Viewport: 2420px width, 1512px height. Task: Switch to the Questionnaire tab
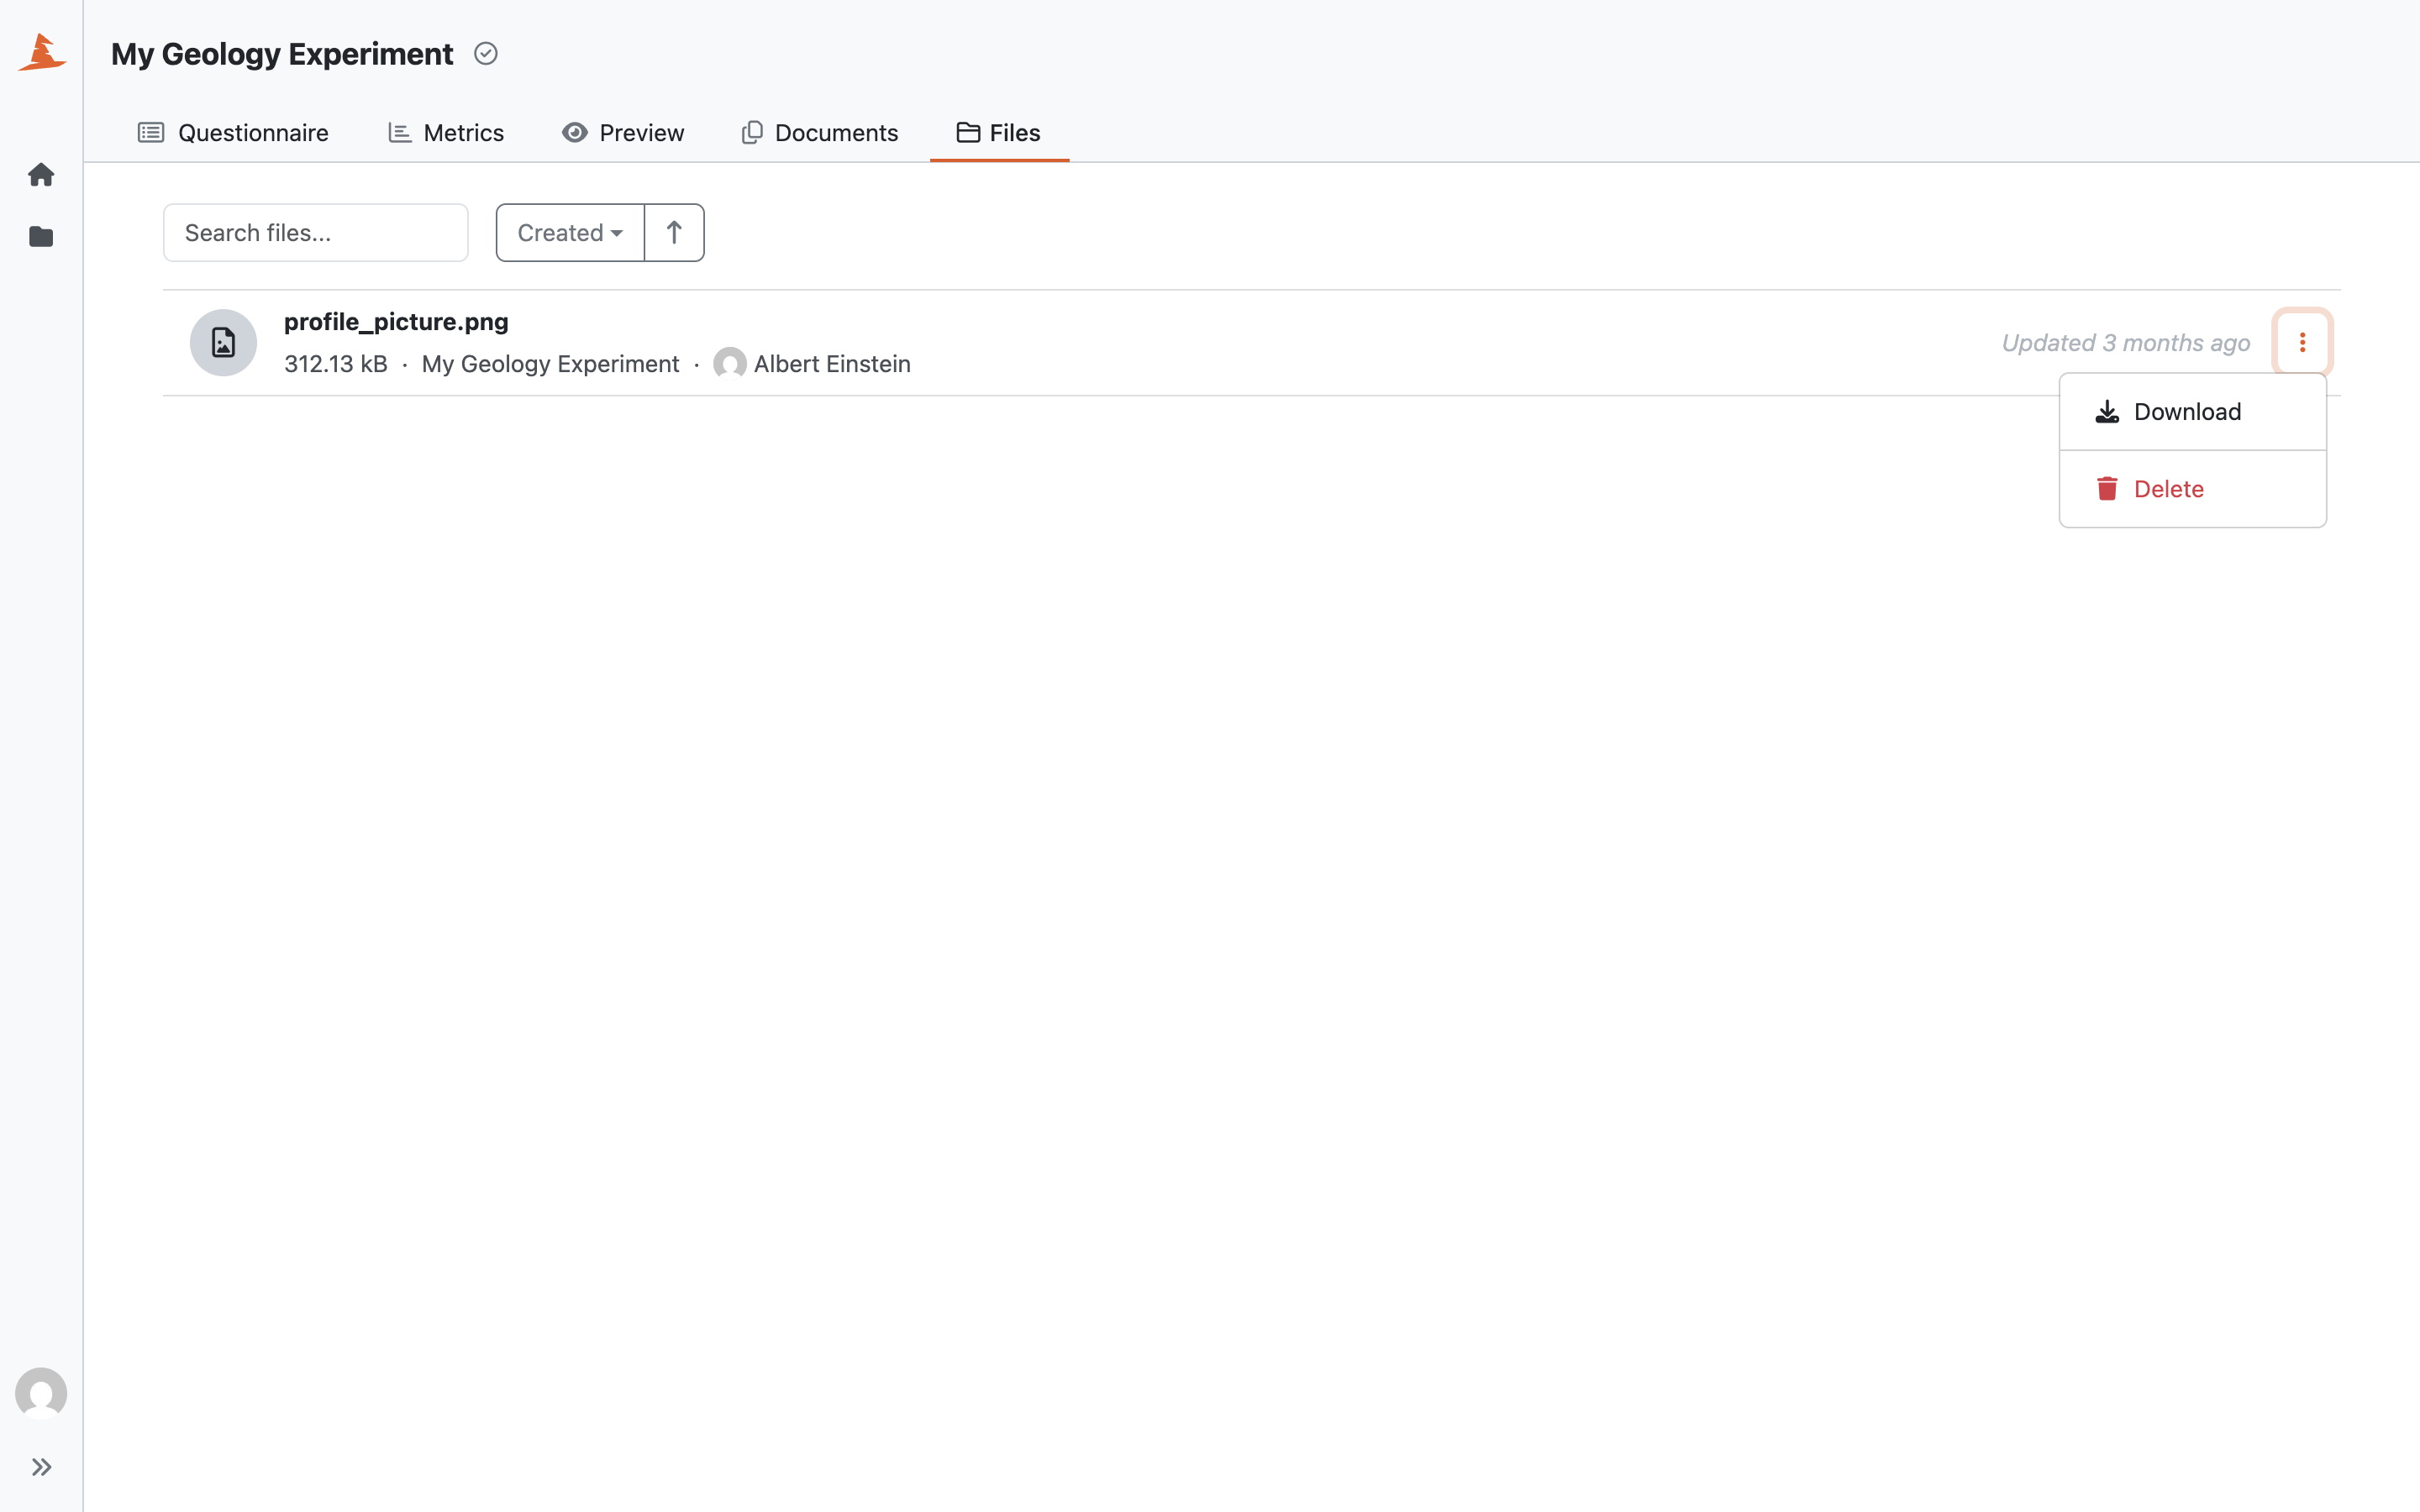[233, 133]
